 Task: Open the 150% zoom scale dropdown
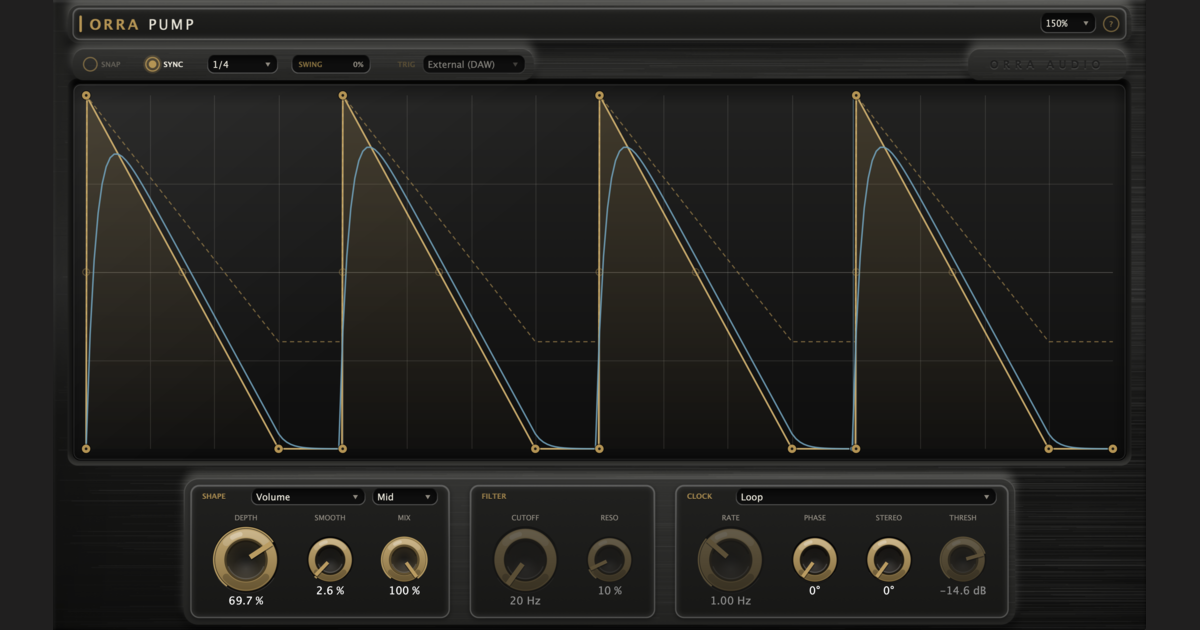point(1067,23)
